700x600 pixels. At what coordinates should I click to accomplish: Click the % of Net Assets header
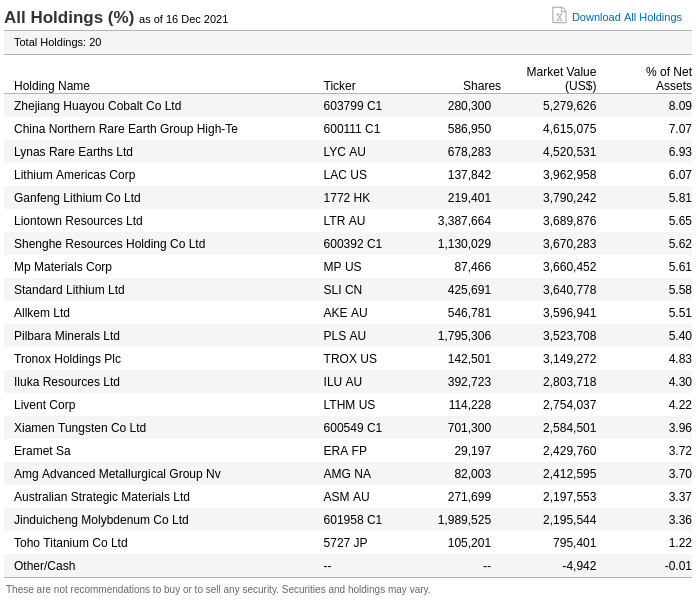668,79
